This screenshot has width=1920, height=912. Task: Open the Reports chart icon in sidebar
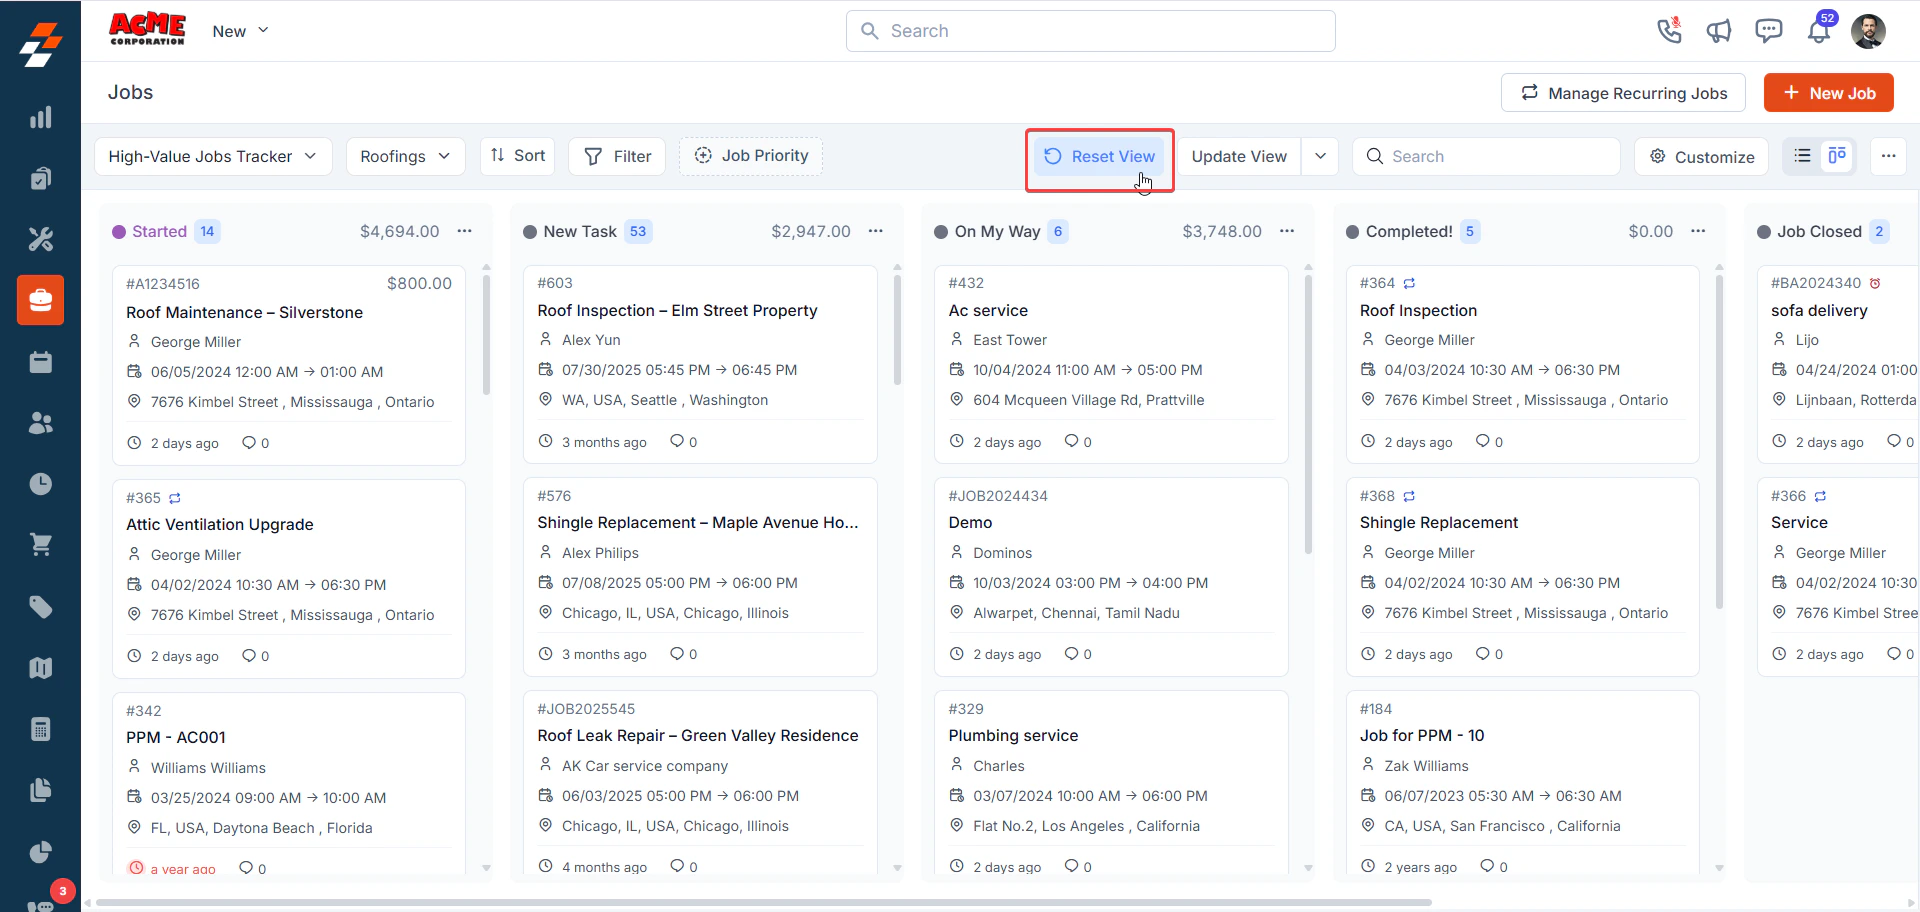click(40, 117)
